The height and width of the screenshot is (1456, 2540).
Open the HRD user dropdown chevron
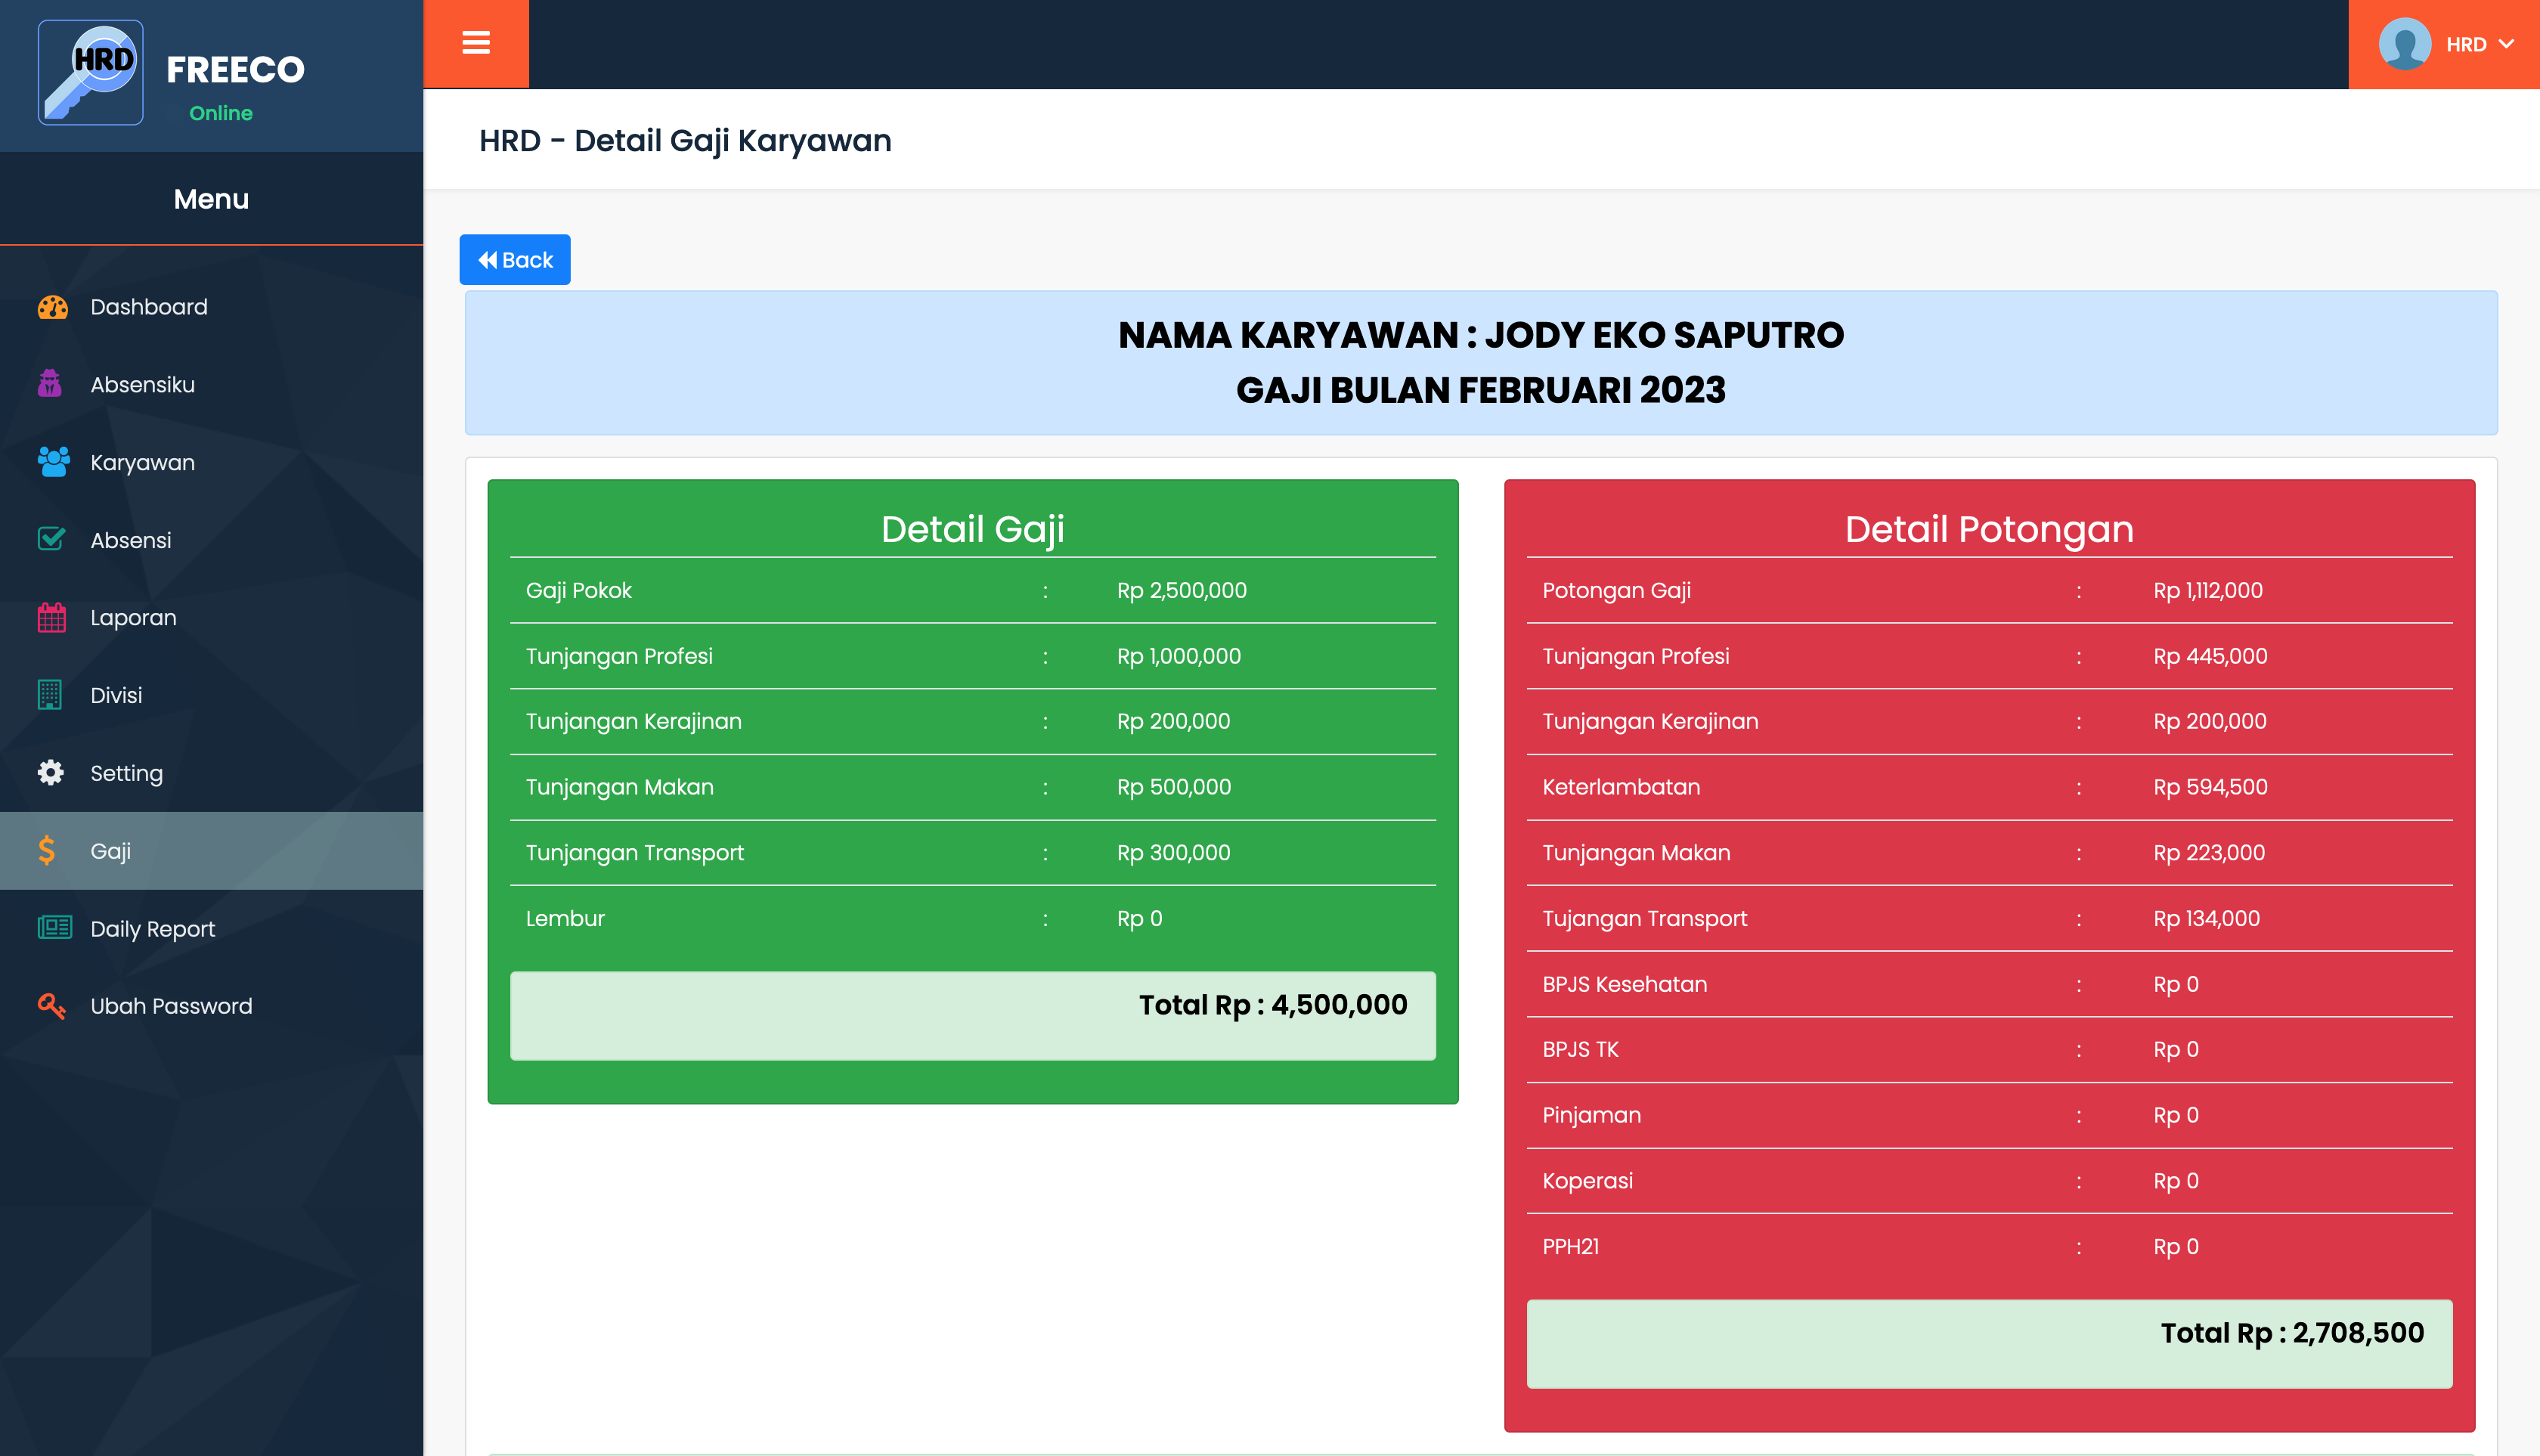click(2505, 44)
